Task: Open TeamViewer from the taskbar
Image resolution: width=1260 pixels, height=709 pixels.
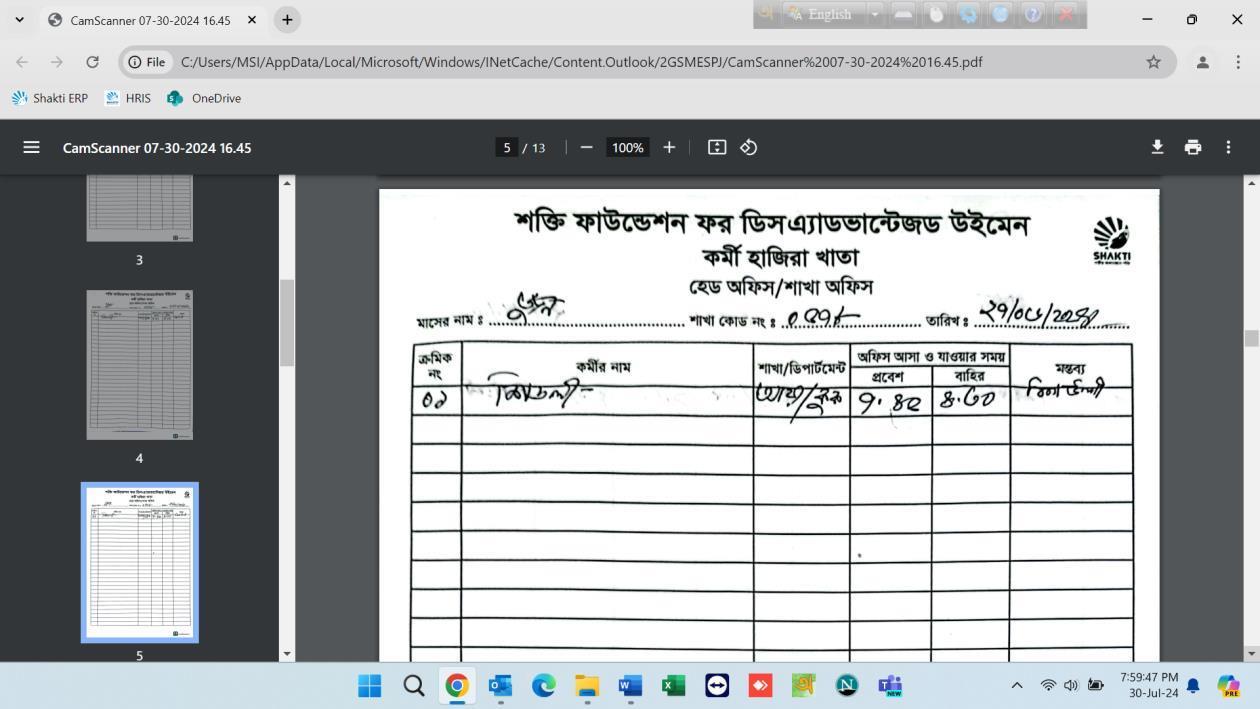Action: point(717,685)
